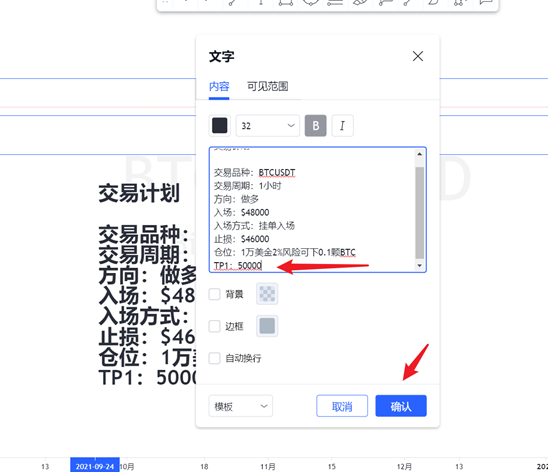Open the 边框 border color swatch
This screenshot has height=472, width=548.
267,326
